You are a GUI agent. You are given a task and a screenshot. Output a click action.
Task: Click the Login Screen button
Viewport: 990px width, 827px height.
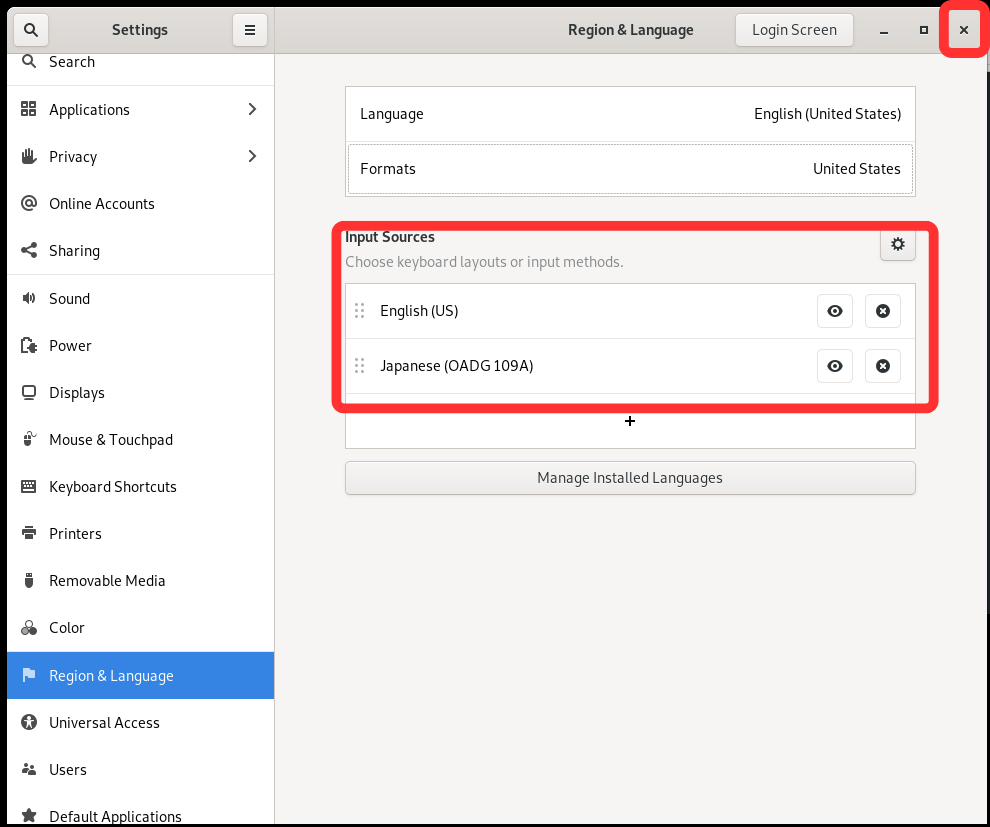point(794,30)
